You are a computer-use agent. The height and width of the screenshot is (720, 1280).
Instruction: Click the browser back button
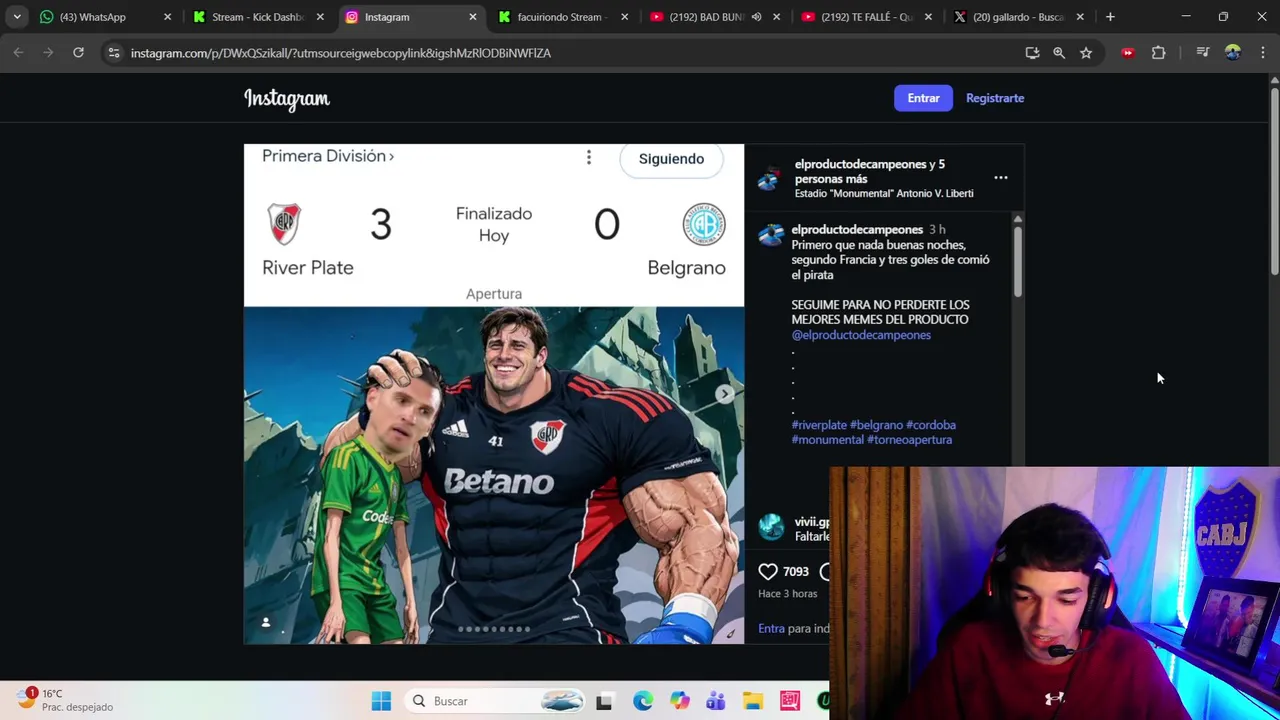18,53
